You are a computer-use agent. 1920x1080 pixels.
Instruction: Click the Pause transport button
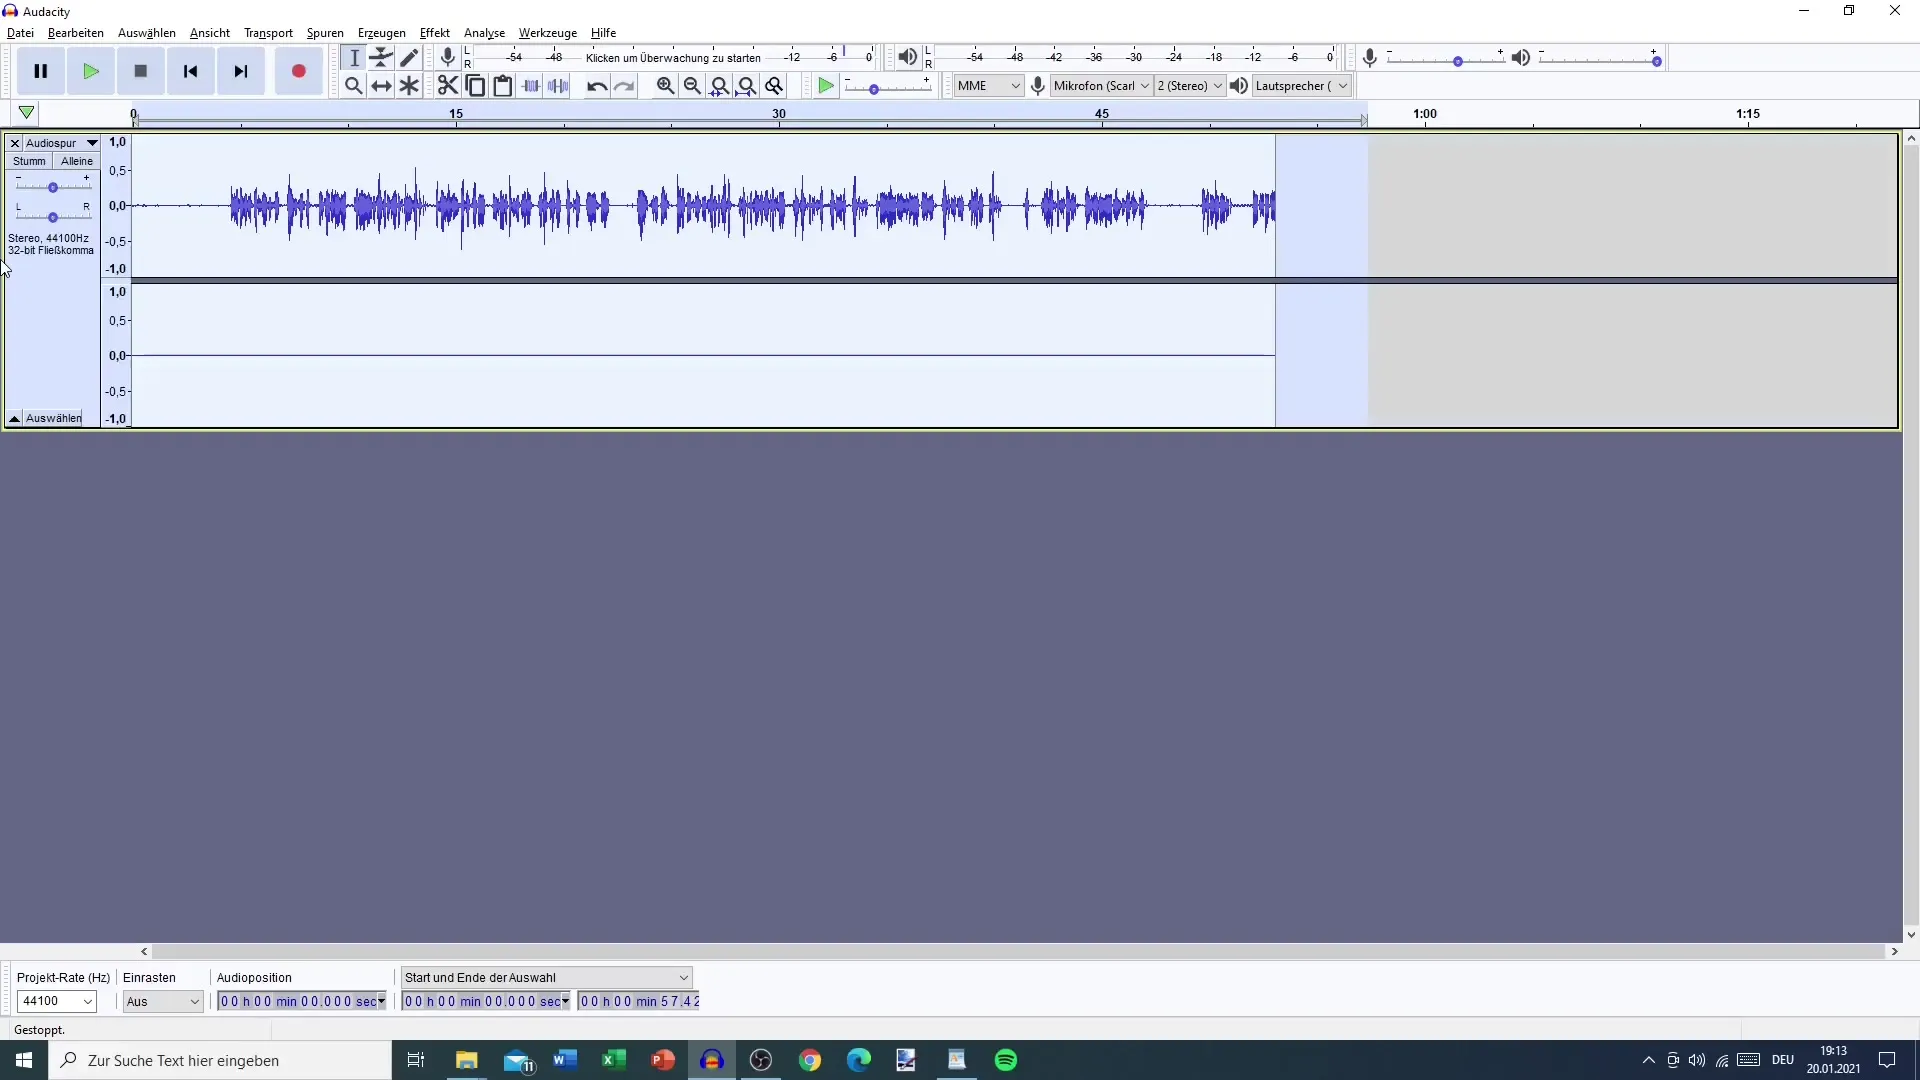point(41,71)
